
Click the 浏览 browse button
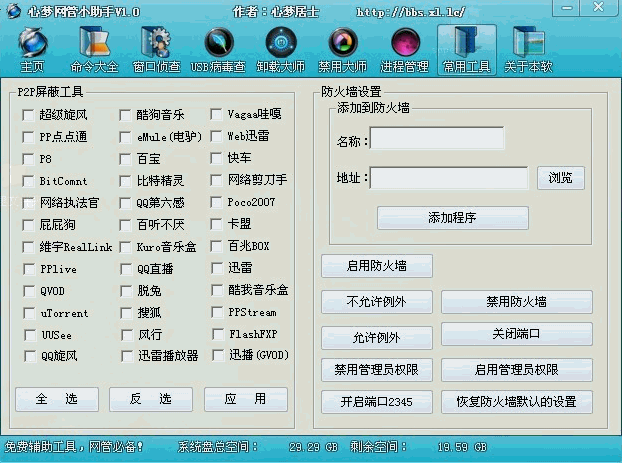[561, 178]
